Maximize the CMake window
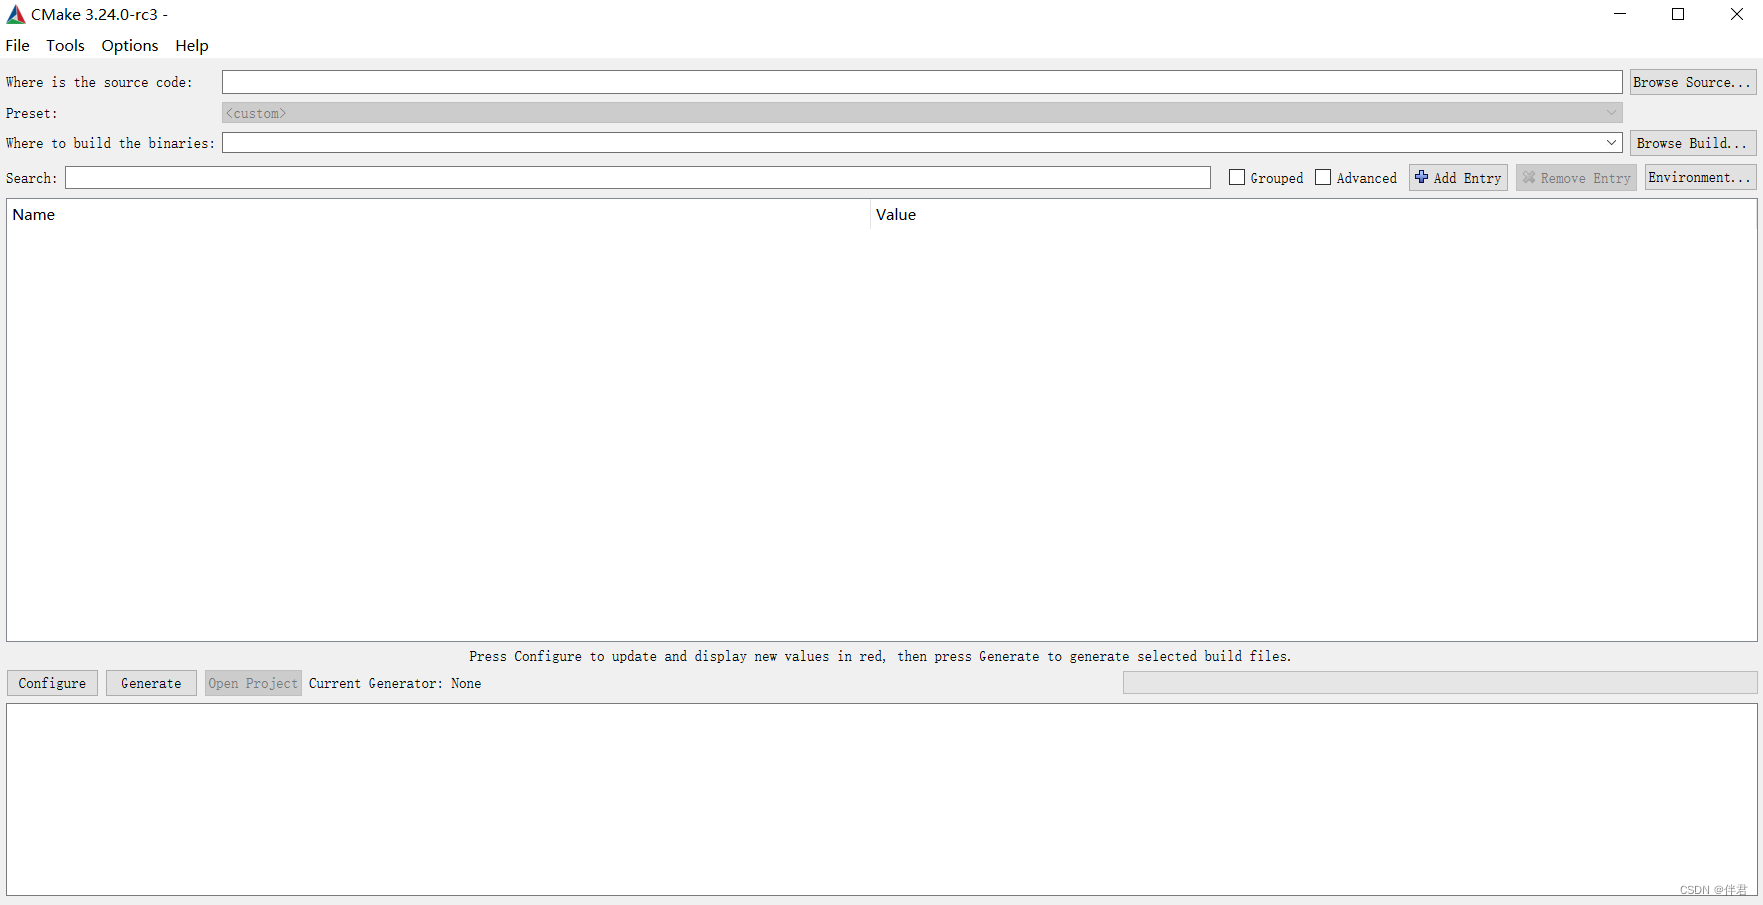The width and height of the screenshot is (1763, 905). coord(1678,14)
